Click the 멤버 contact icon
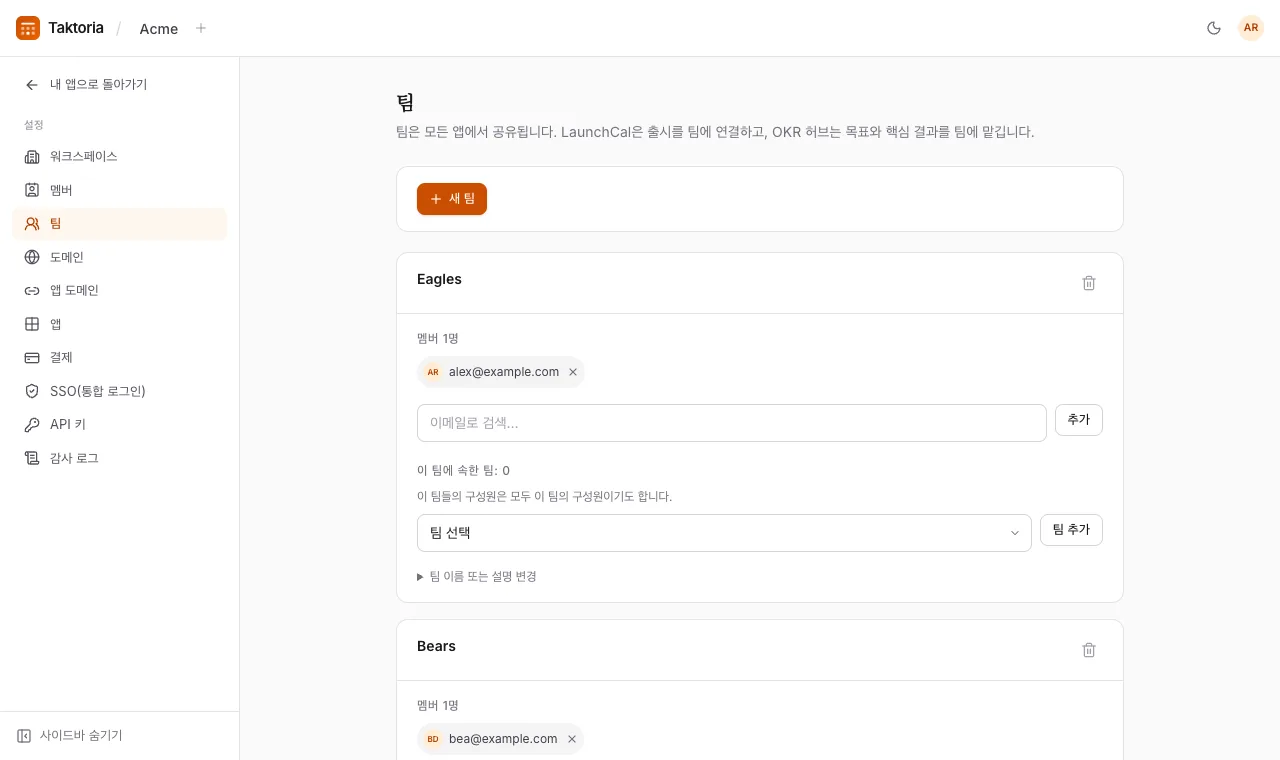This screenshot has width=1280, height=760. click(x=32, y=190)
